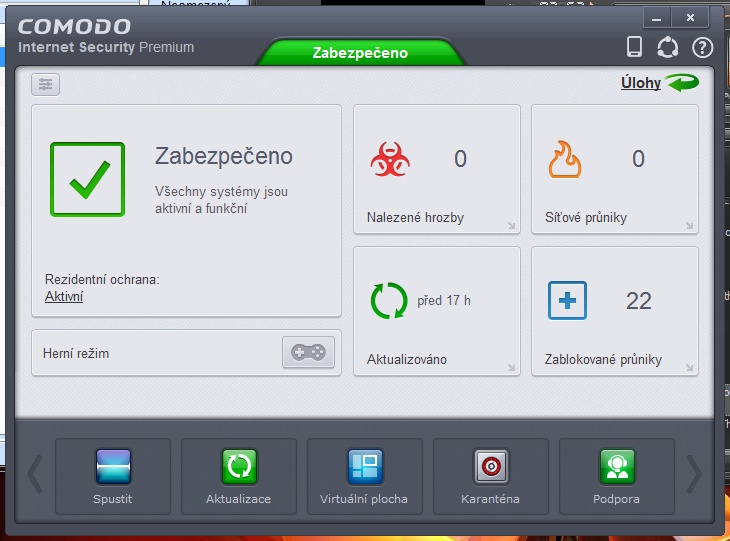This screenshot has height=541, width=730.
Task: Click the 0 count in Nalezené hrozby
Action: point(460,159)
